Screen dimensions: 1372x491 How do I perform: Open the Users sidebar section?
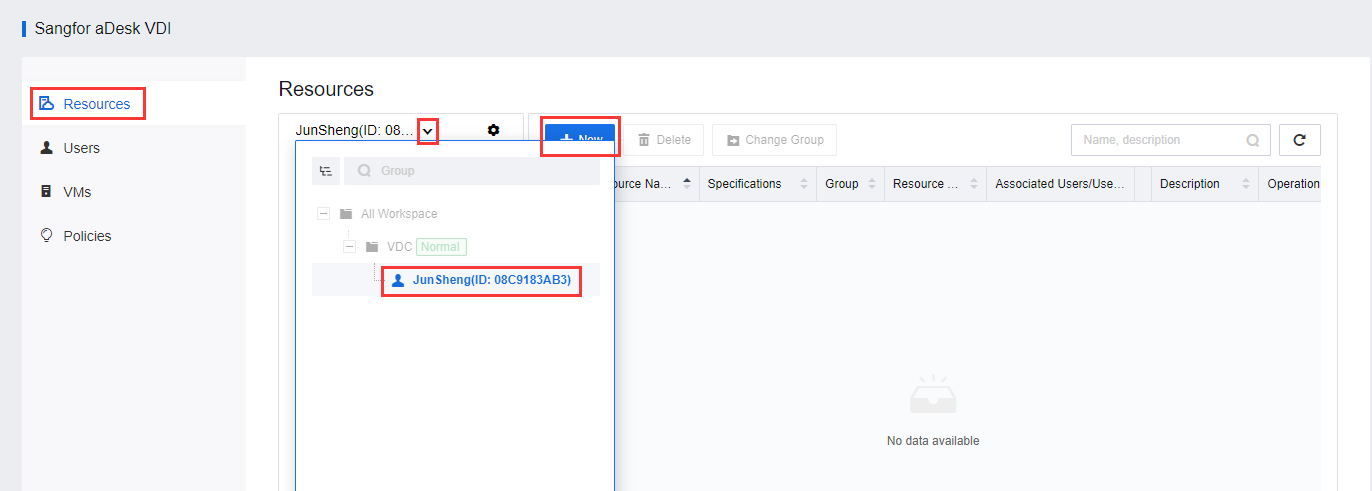coord(70,148)
